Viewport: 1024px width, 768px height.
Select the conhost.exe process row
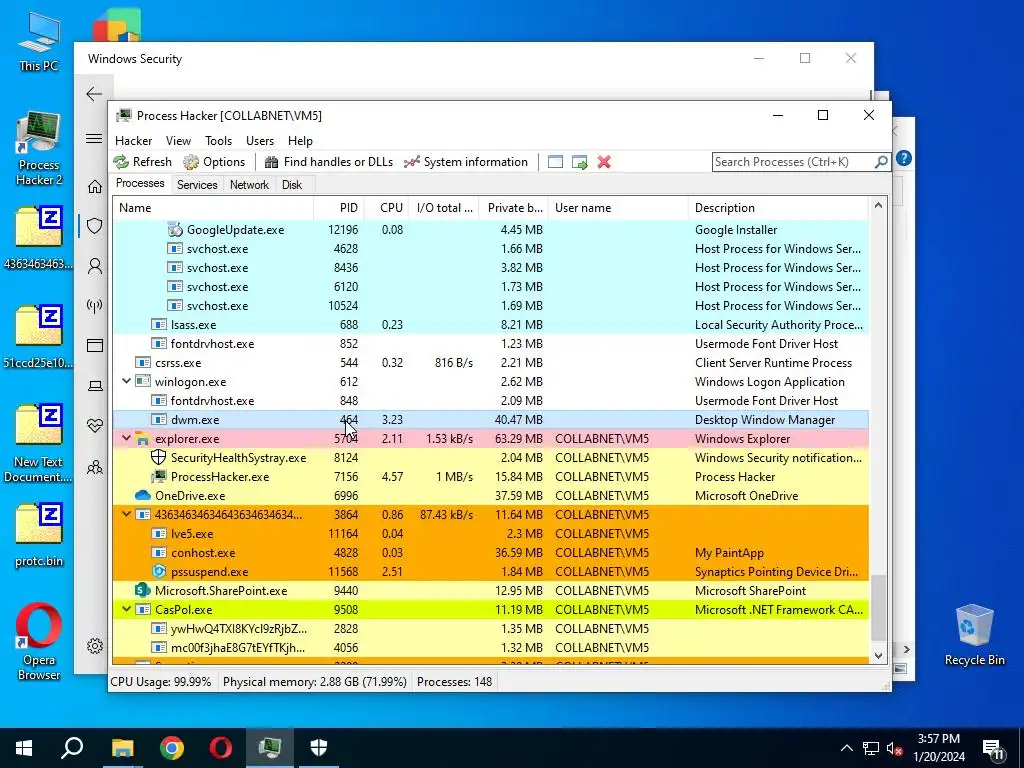(x=490, y=552)
